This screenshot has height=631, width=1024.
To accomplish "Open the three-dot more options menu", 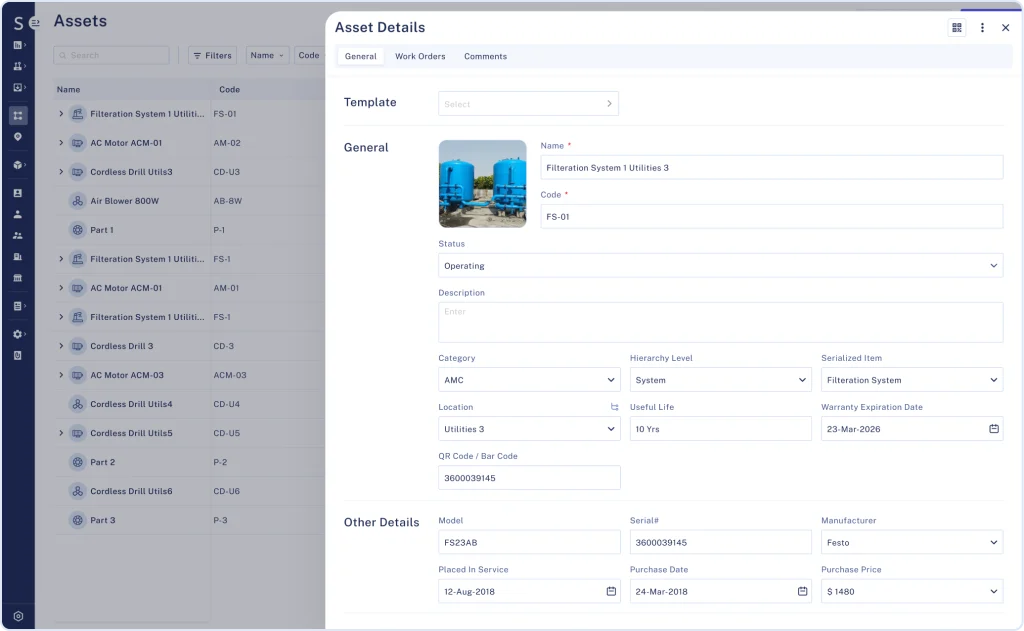I will coord(982,28).
